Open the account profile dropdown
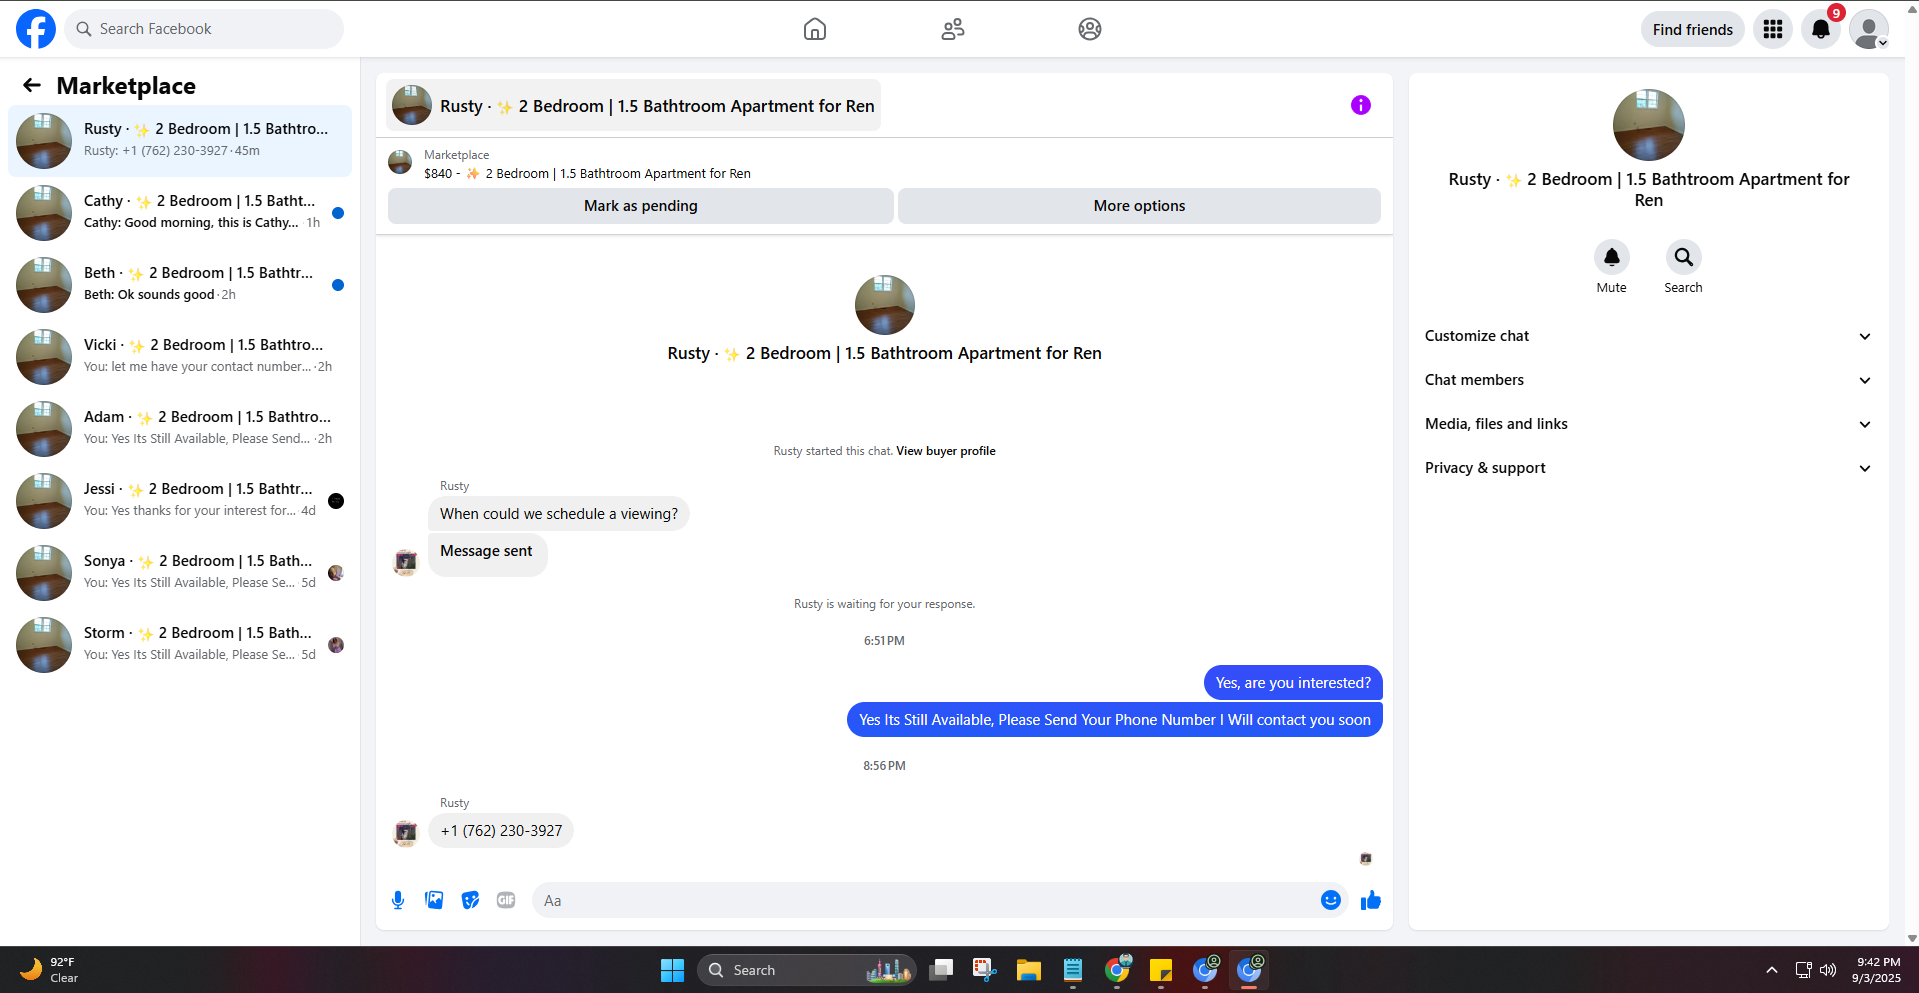The width and height of the screenshot is (1919, 993). (x=1869, y=29)
